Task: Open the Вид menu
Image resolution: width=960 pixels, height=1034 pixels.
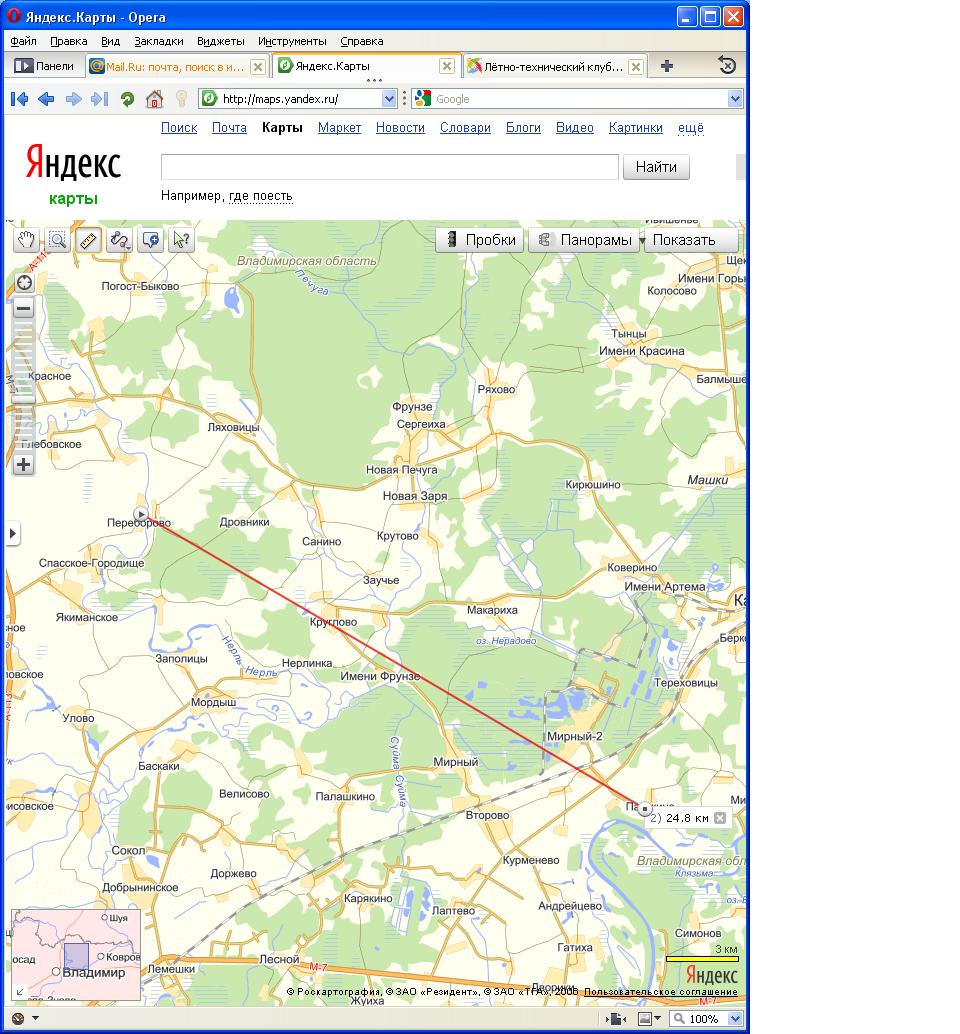Action: [110, 41]
